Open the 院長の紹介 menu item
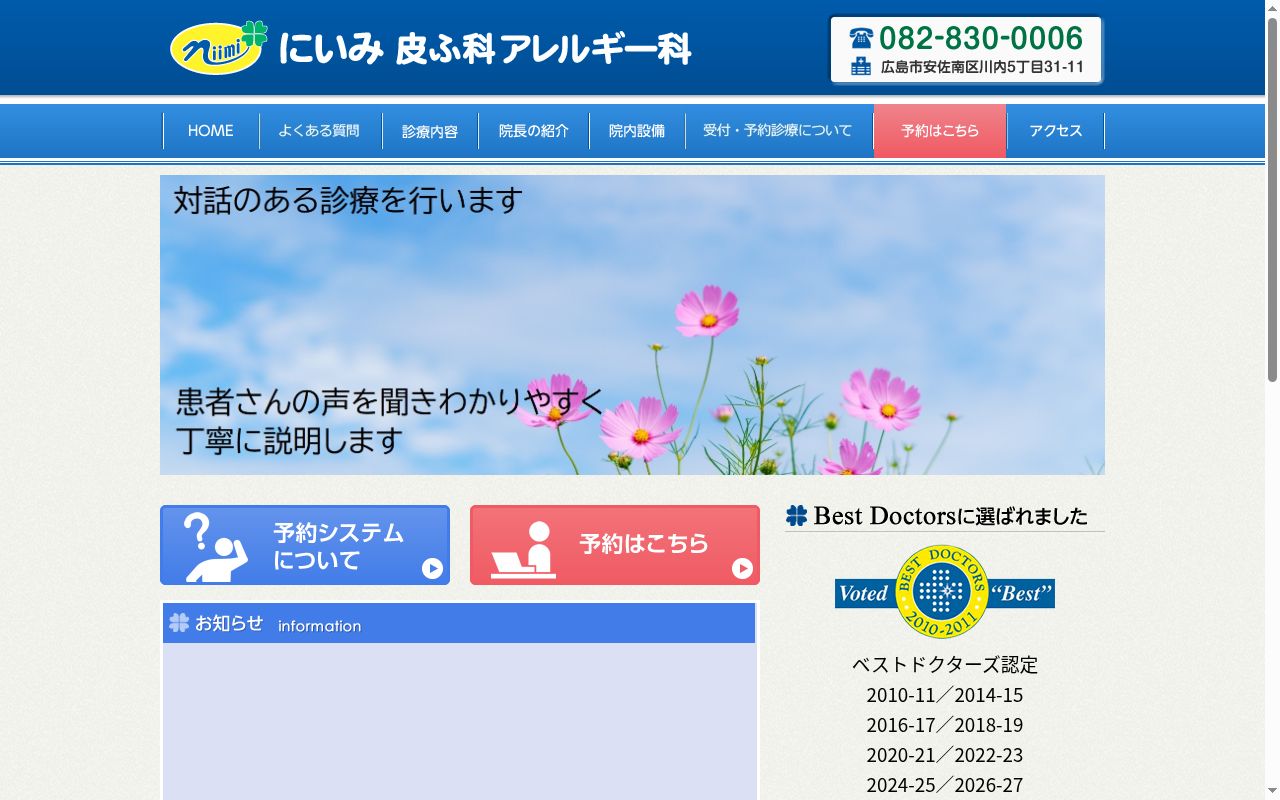Viewport: 1280px width, 800px height. (x=534, y=131)
